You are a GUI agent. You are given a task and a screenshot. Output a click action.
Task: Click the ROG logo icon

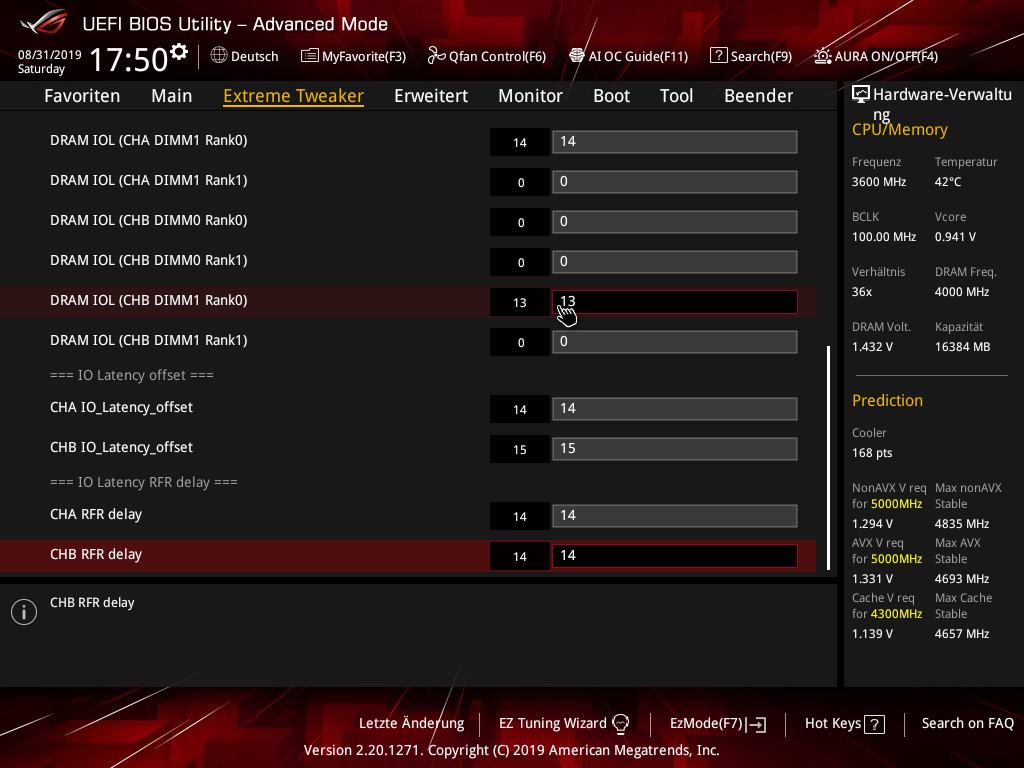pyautogui.click(x=43, y=22)
